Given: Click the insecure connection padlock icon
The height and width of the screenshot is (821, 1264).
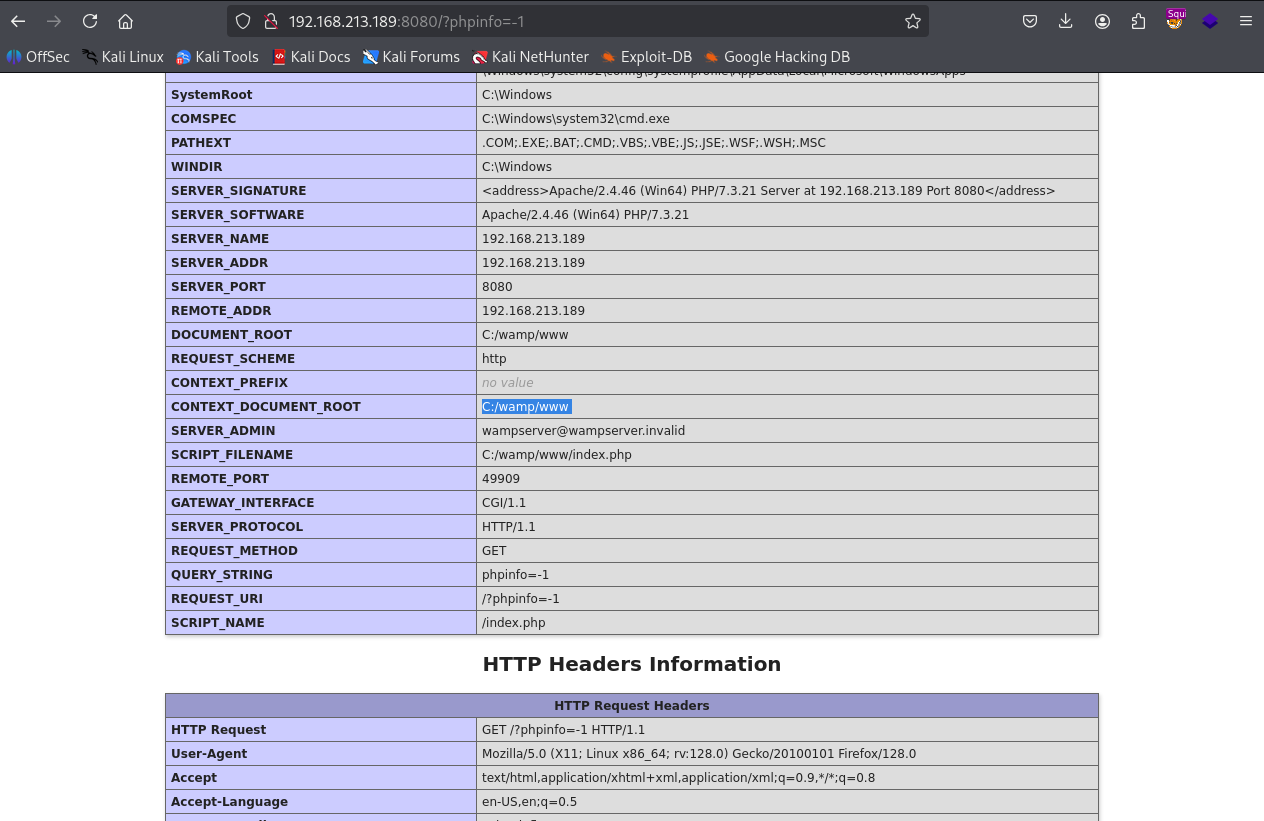Looking at the screenshot, I should 268,21.
